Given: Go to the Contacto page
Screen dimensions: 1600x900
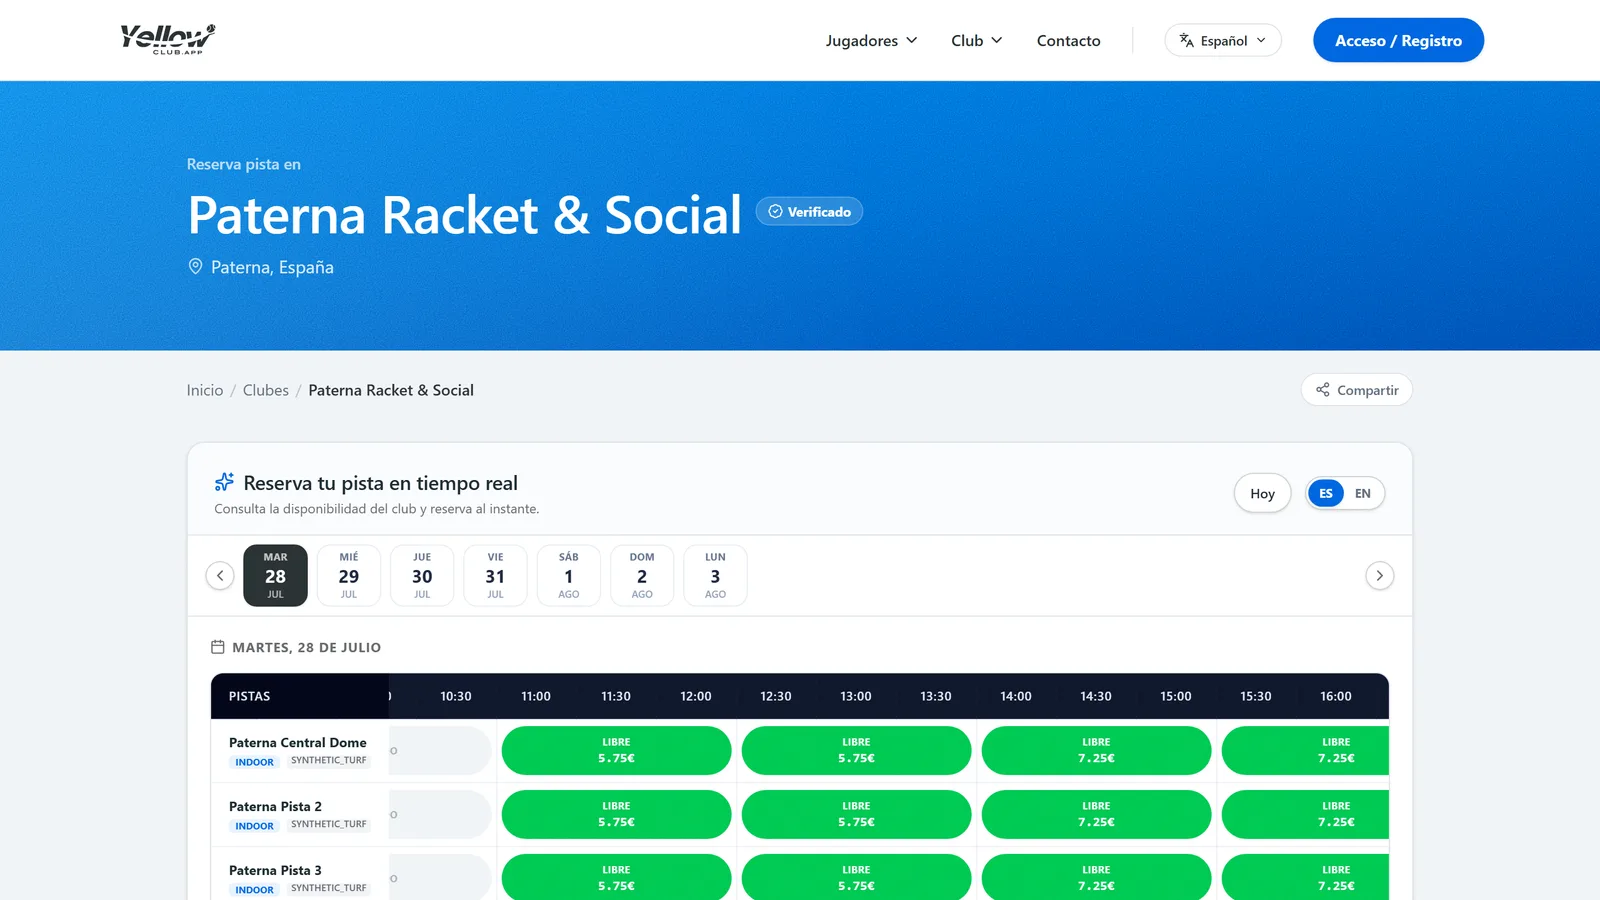Looking at the screenshot, I should 1068,40.
